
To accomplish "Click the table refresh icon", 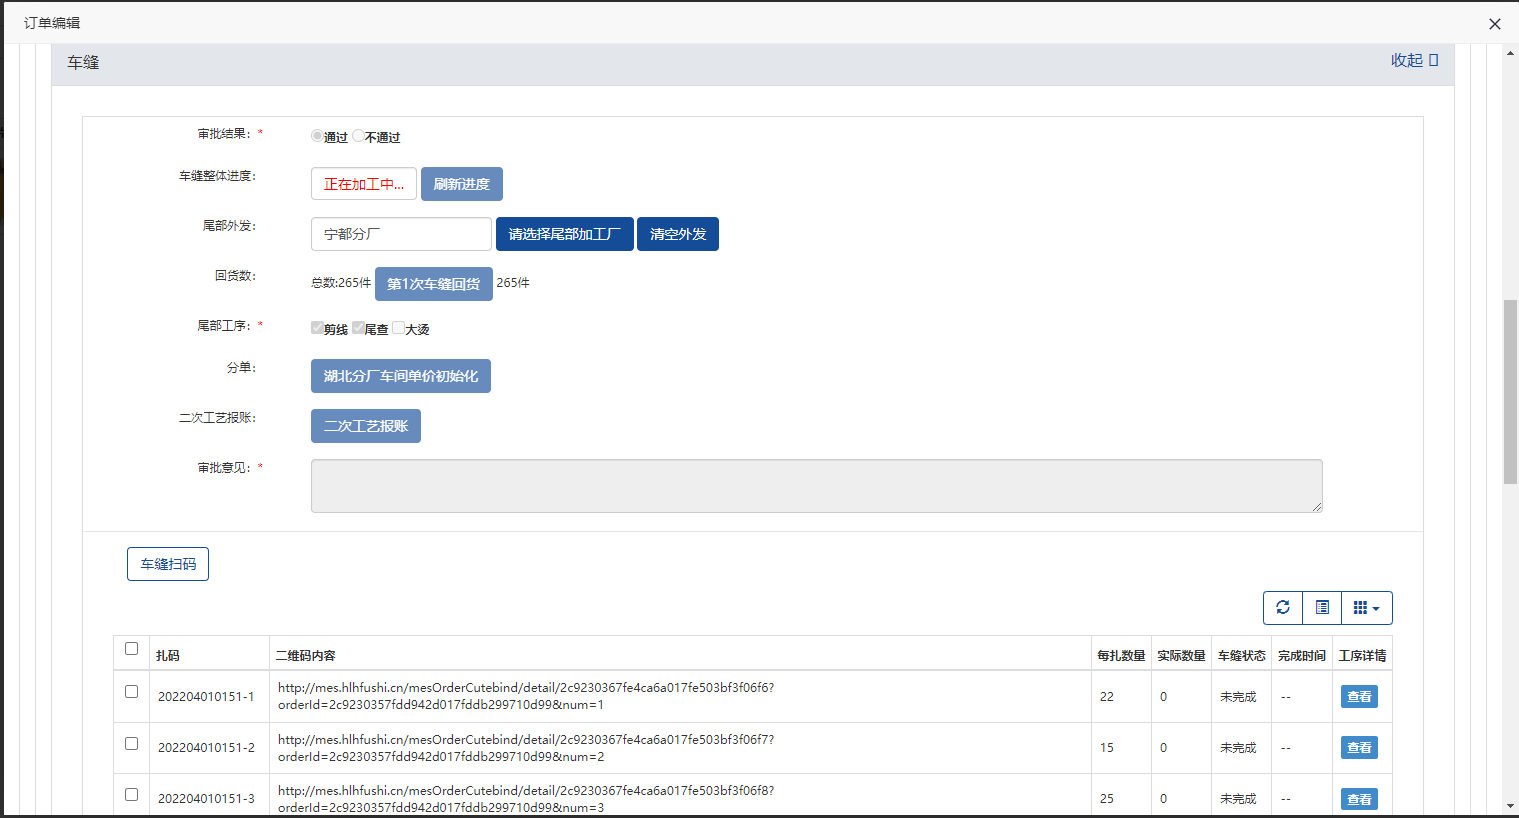I will pos(1283,608).
